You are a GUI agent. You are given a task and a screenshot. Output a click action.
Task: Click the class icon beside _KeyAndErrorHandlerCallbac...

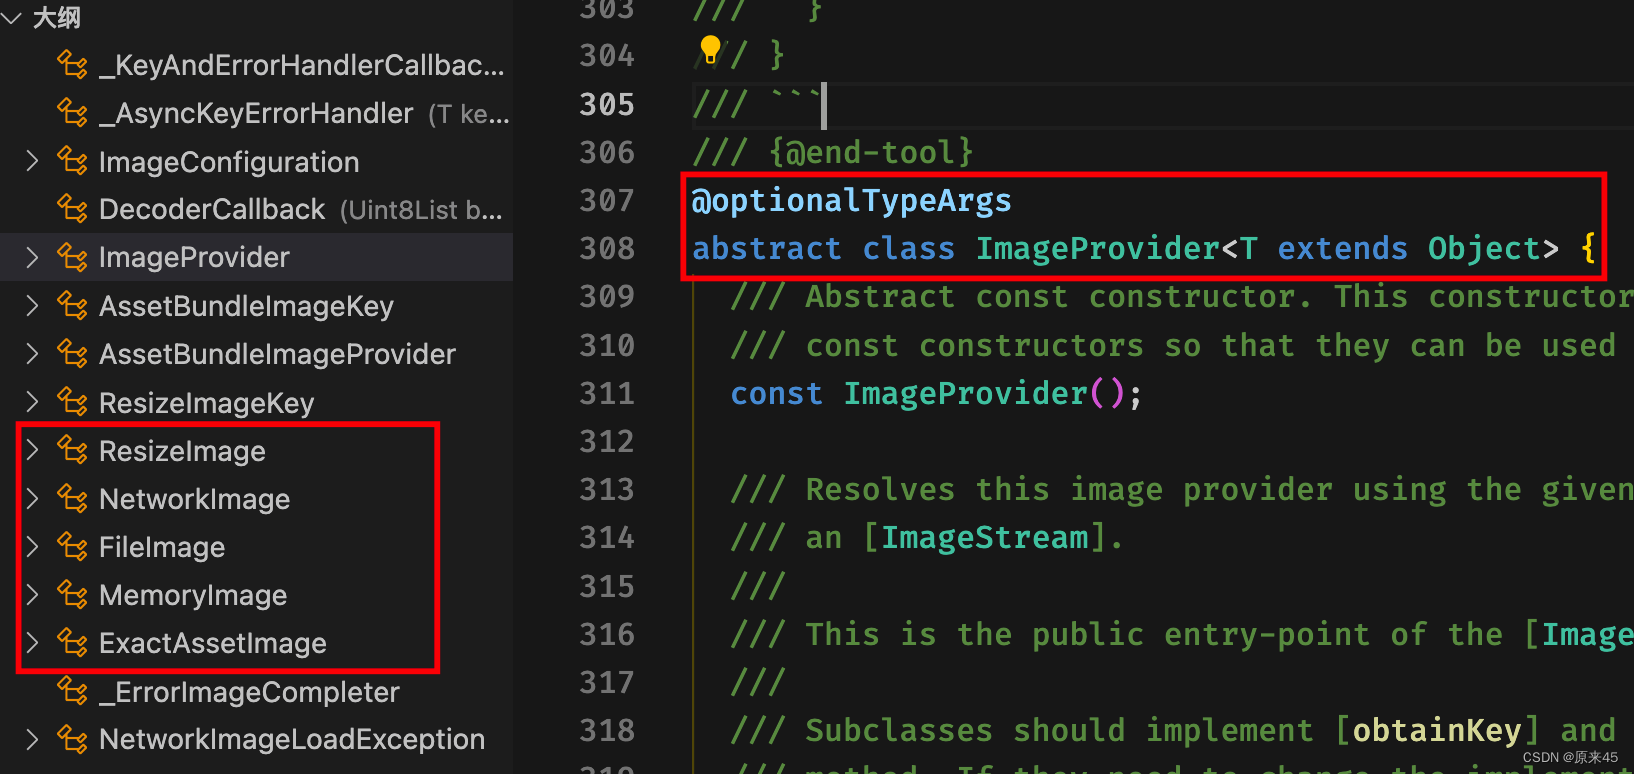click(72, 64)
